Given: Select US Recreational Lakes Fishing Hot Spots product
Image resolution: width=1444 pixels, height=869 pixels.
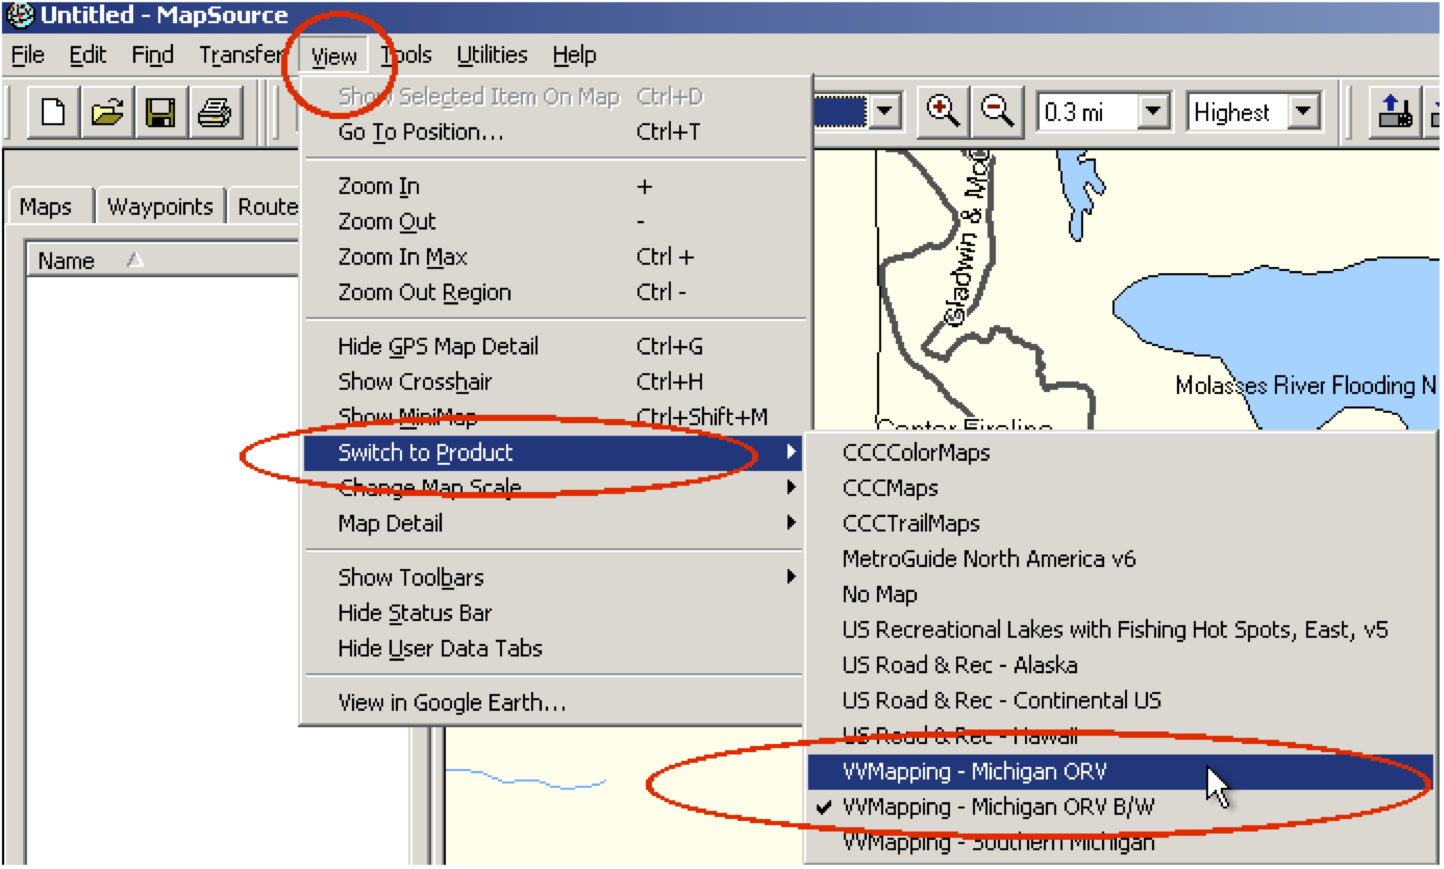Looking at the screenshot, I should (1120, 630).
